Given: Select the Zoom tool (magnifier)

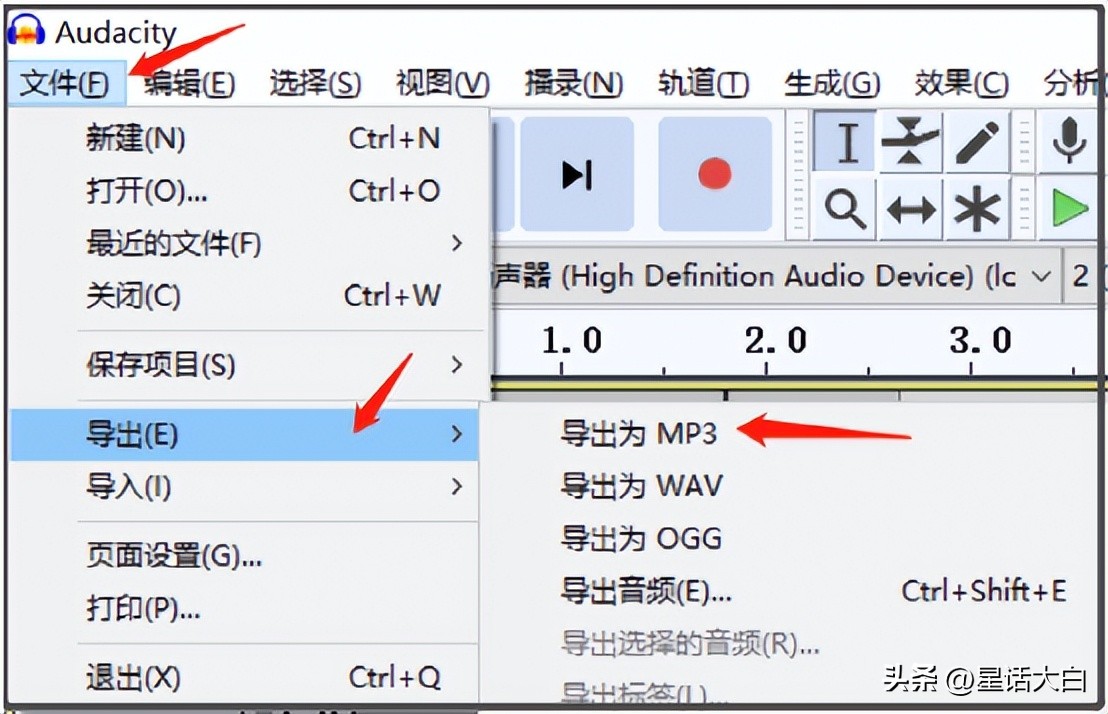Looking at the screenshot, I should [x=843, y=208].
